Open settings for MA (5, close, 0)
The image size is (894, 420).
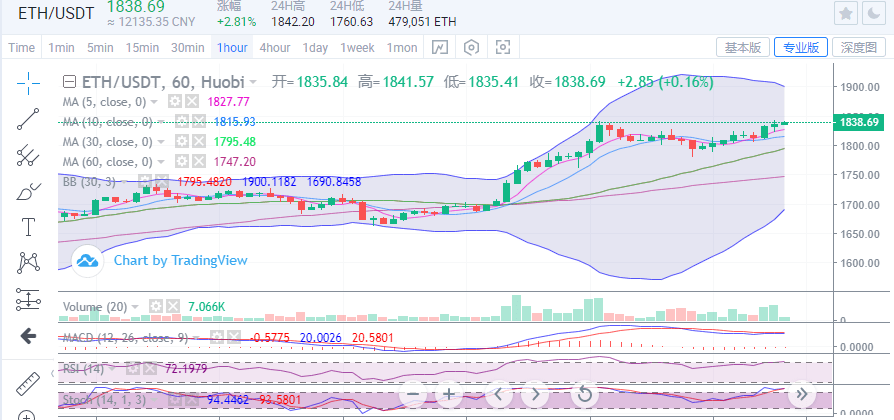(175, 102)
